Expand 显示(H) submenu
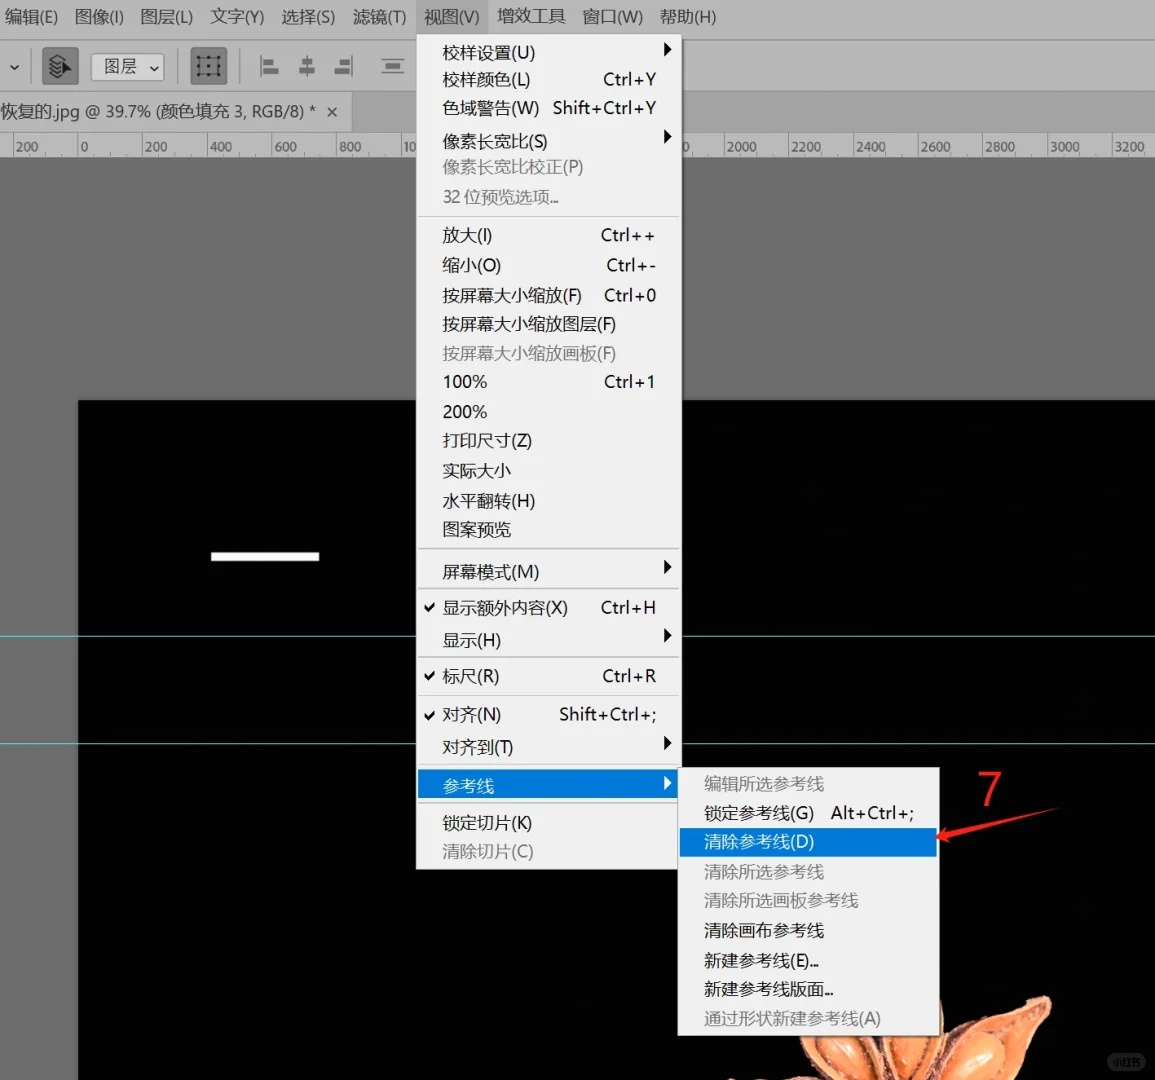This screenshot has width=1155, height=1080. point(549,639)
